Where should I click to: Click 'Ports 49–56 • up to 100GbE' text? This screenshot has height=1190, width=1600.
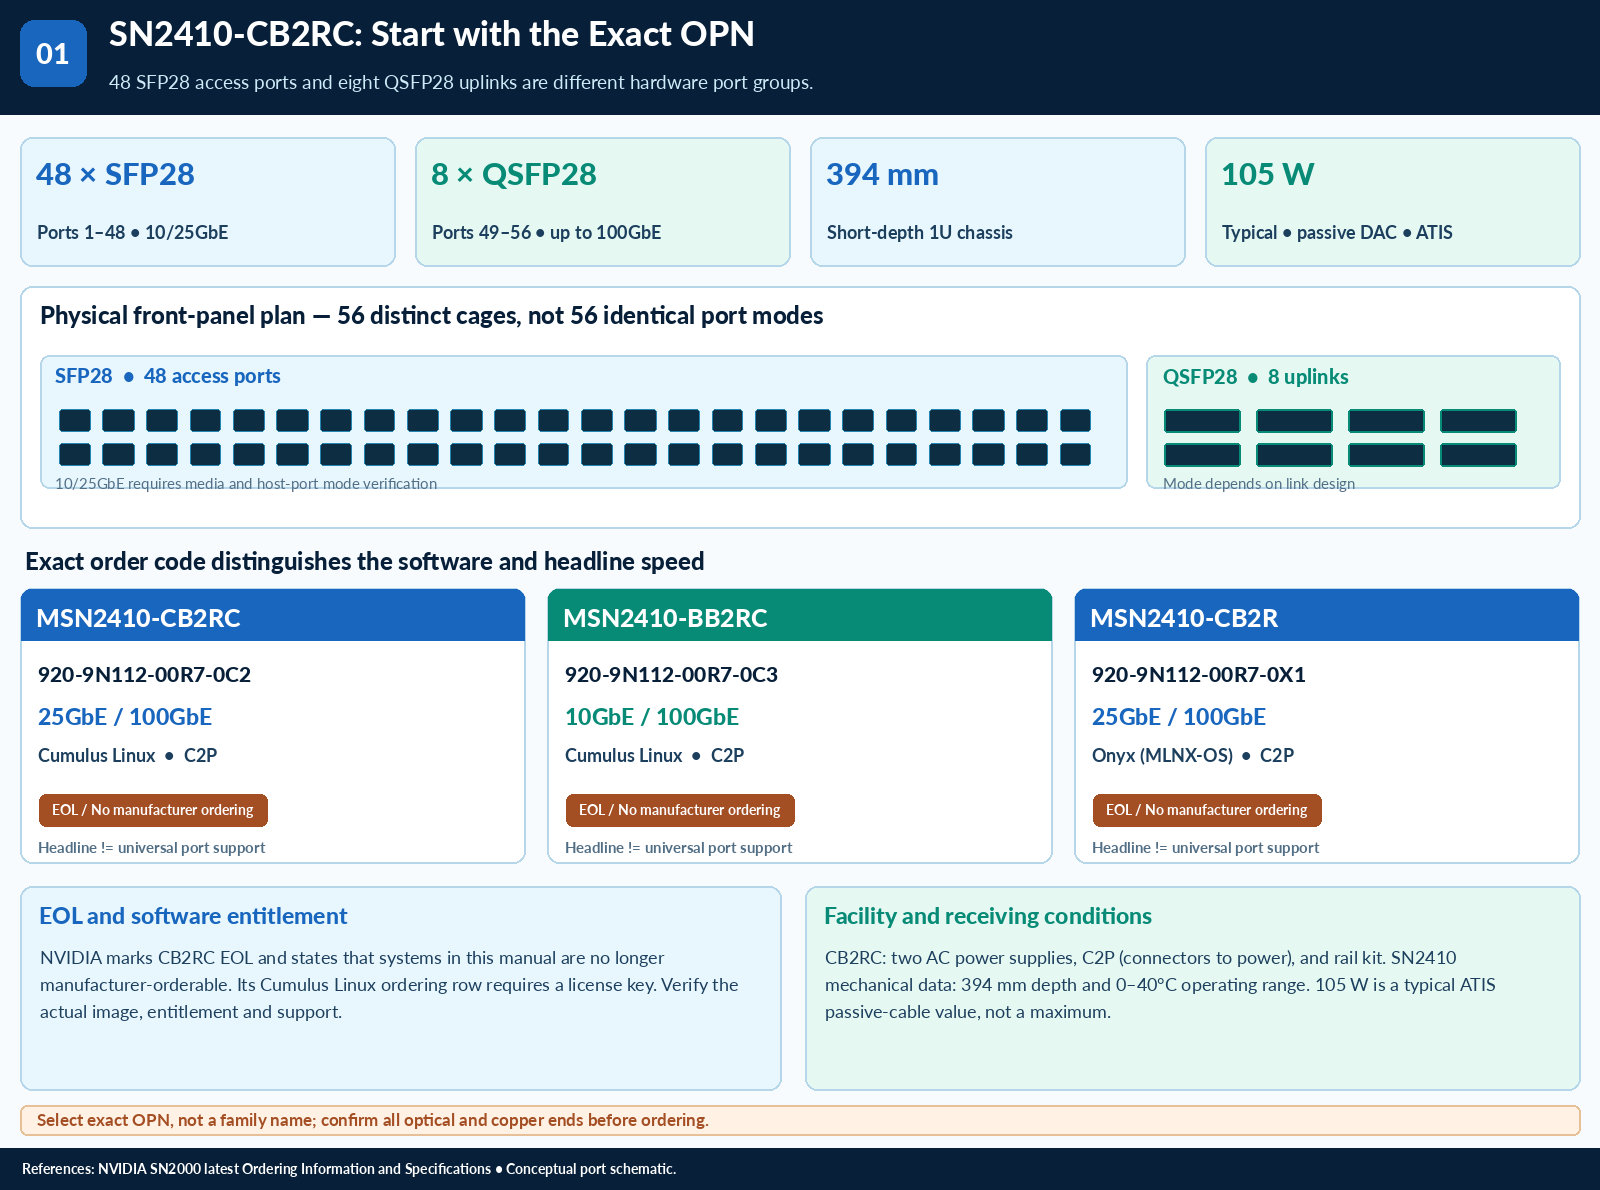pyautogui.click(x=547, y=232)
